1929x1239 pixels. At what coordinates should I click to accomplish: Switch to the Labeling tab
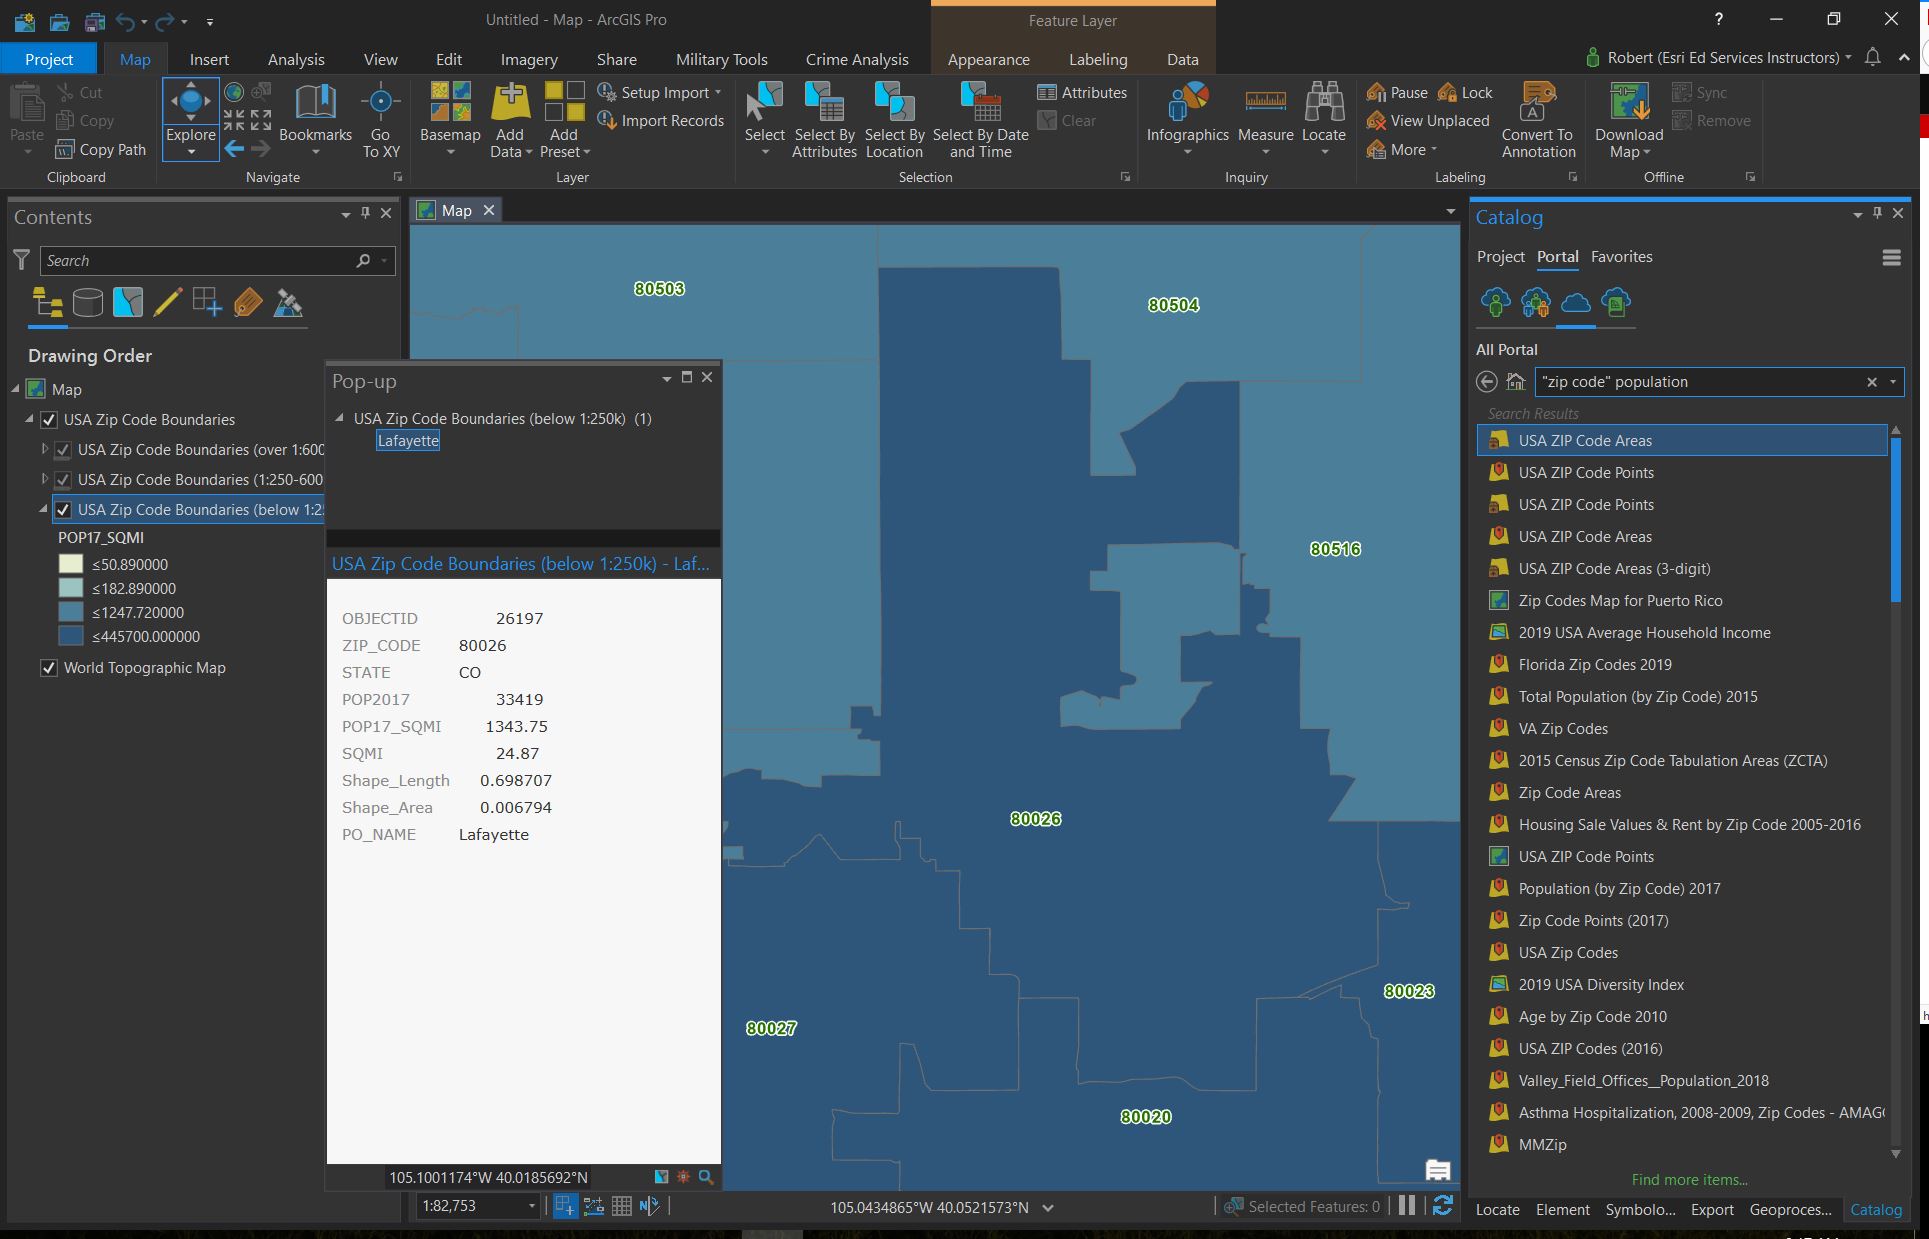pyautogui.click(x=1097, y=59)
